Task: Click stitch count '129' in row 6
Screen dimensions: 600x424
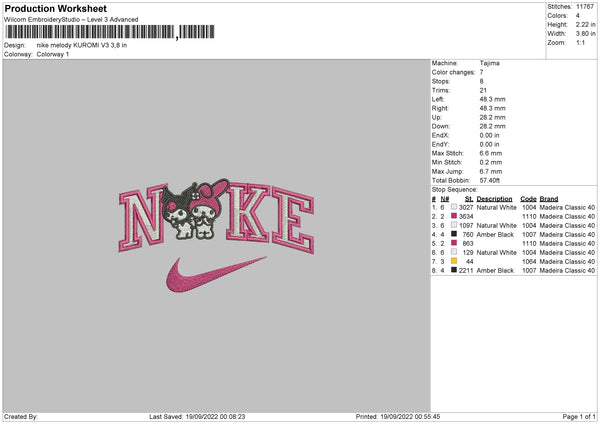Action: click(x=468, y=253)
